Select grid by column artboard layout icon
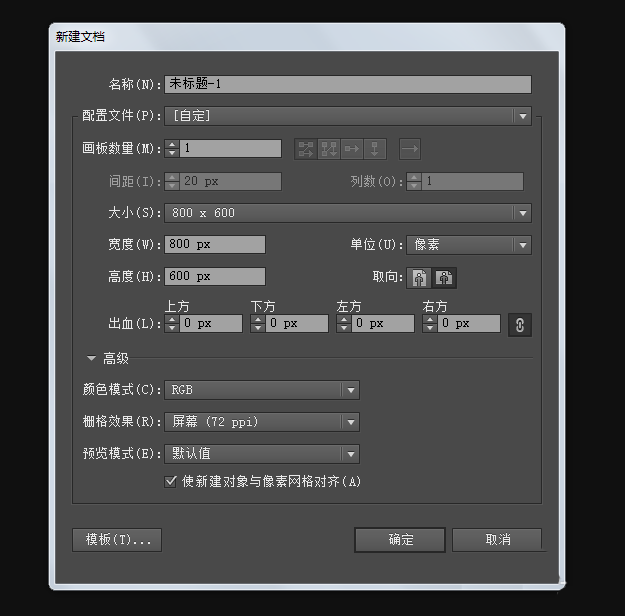 pos(329,149)
